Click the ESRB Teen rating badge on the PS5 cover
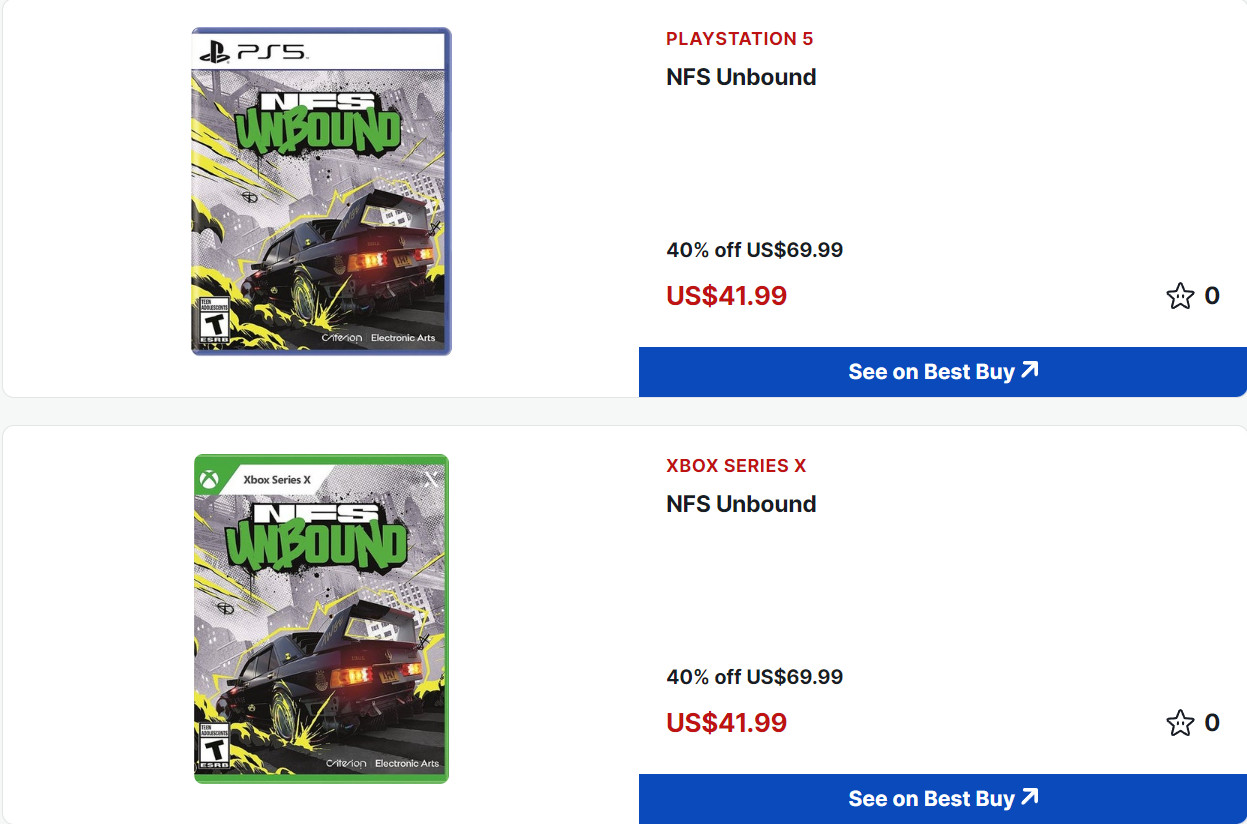The image size is (1247, 824). 213,322
